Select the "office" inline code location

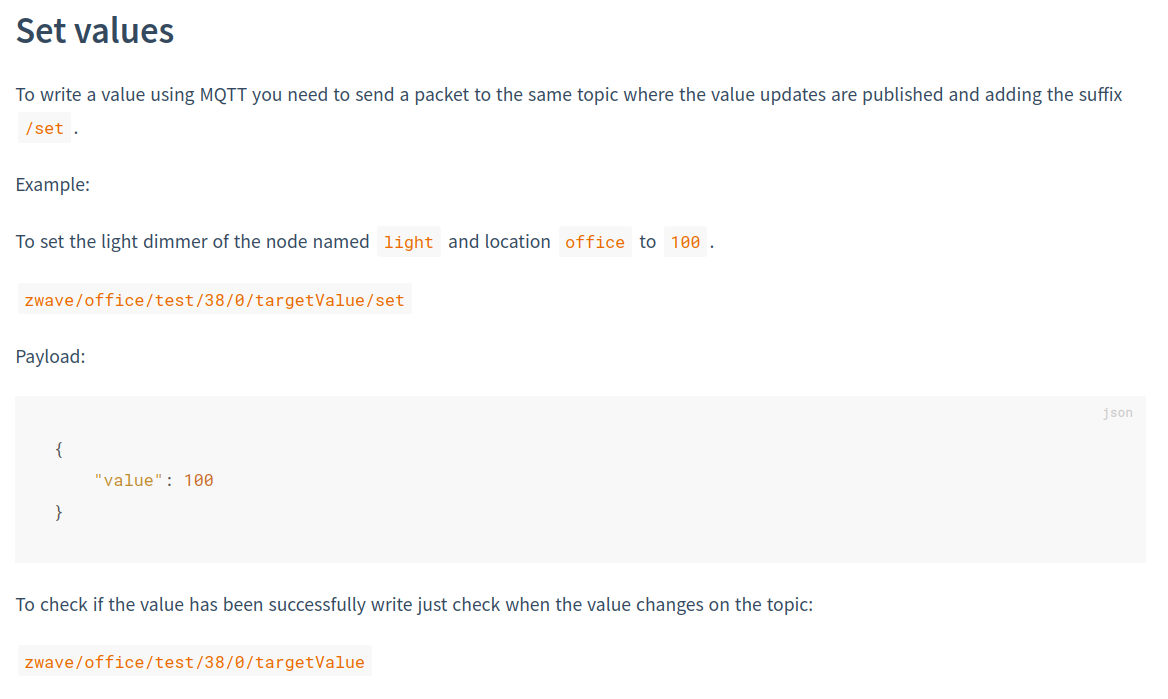click(x=594, y=242)
